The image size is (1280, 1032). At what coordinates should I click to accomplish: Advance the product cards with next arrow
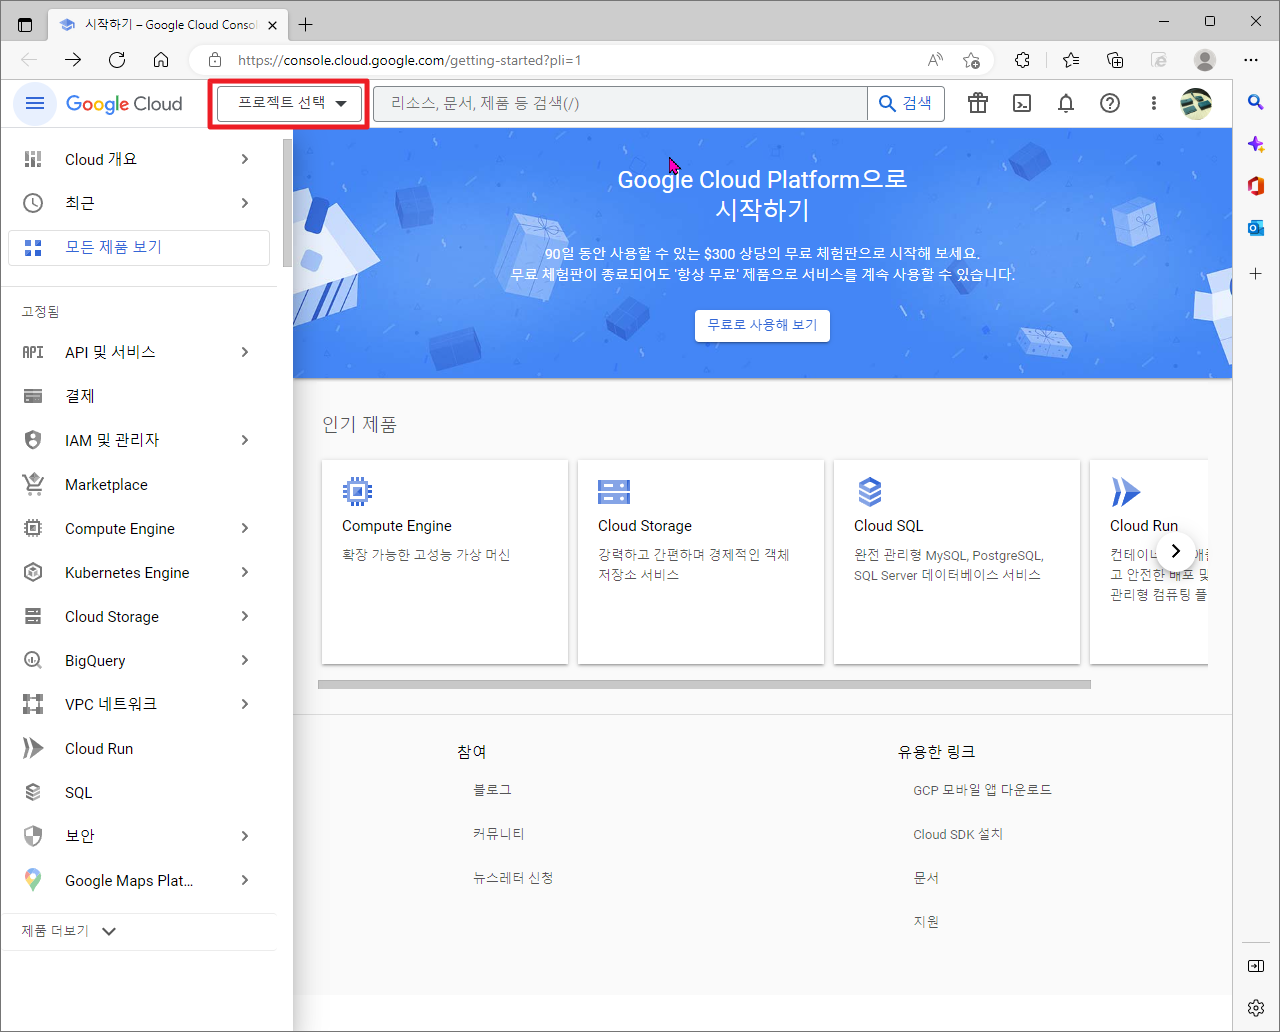[1176, 551]
